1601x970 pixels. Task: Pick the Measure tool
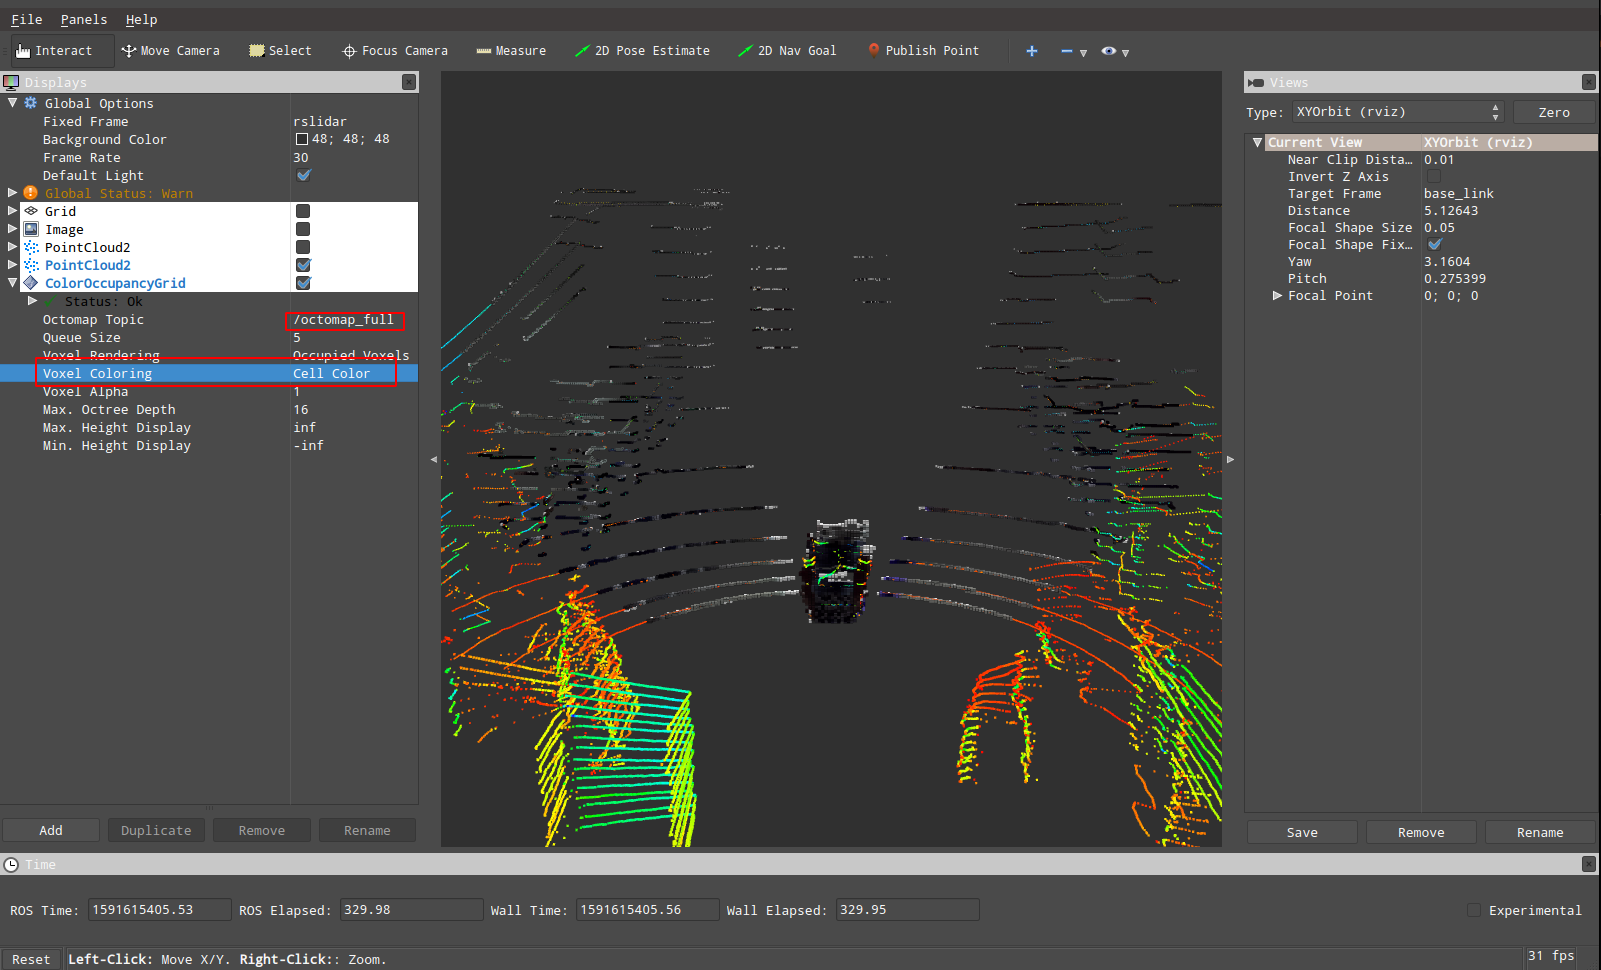(511, 51)
